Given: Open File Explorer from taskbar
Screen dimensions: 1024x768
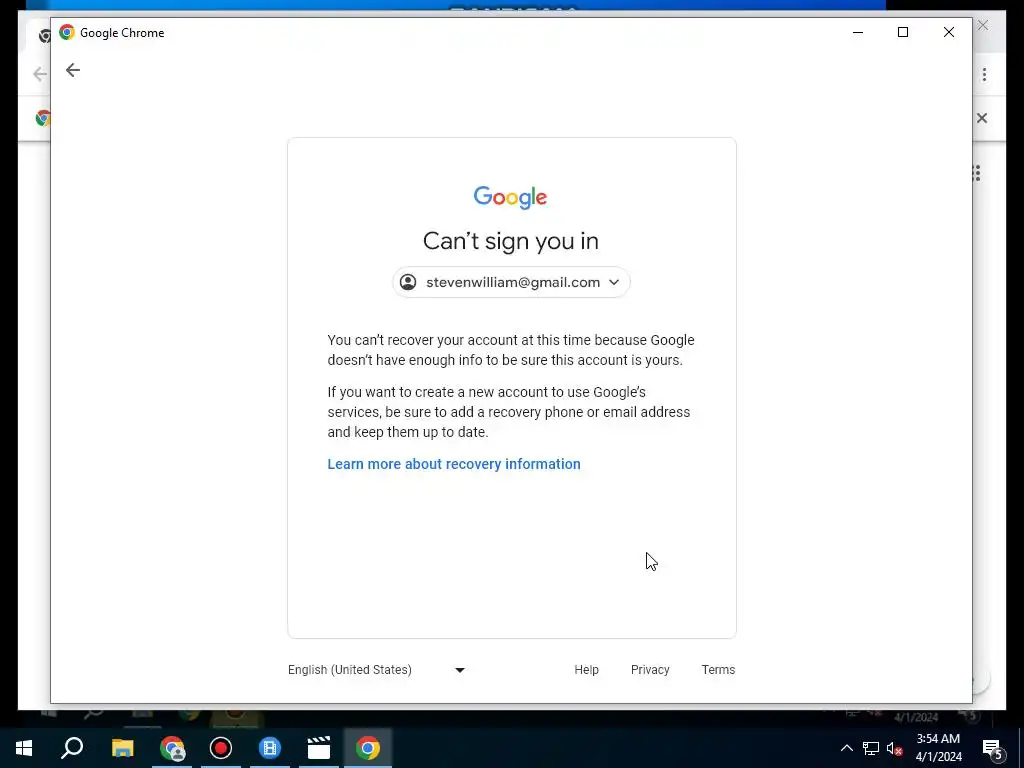Looking at the screenshot, I should (122, 748).
